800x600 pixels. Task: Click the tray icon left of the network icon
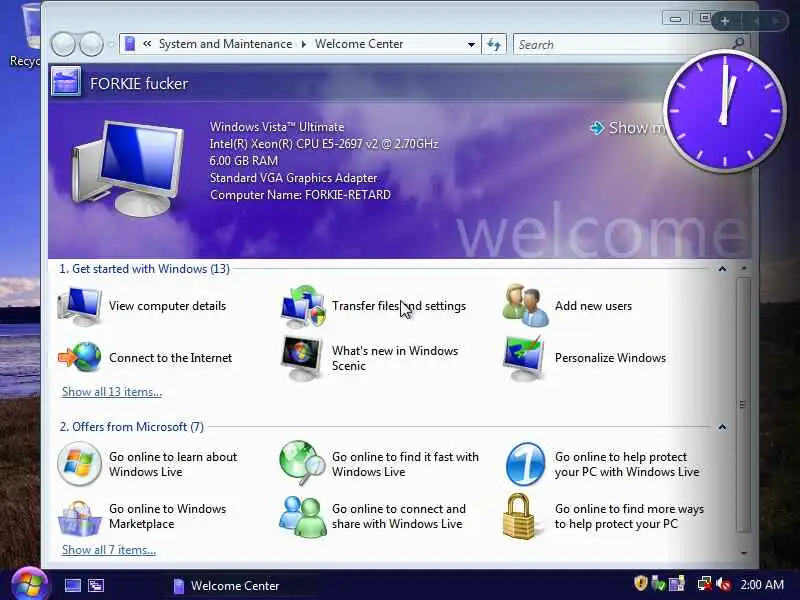pos(677,584)
